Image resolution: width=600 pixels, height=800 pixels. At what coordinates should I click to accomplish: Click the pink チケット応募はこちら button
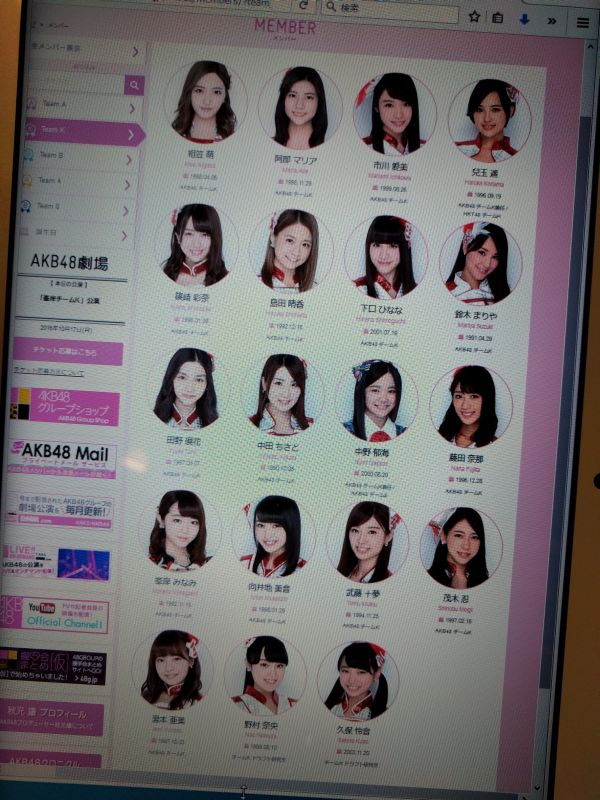tap(68, 351)
